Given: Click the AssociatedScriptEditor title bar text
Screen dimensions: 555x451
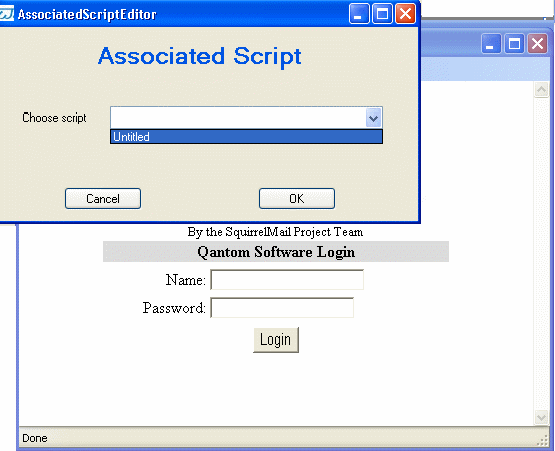Looking at the screenshot, I should [87, 15].
